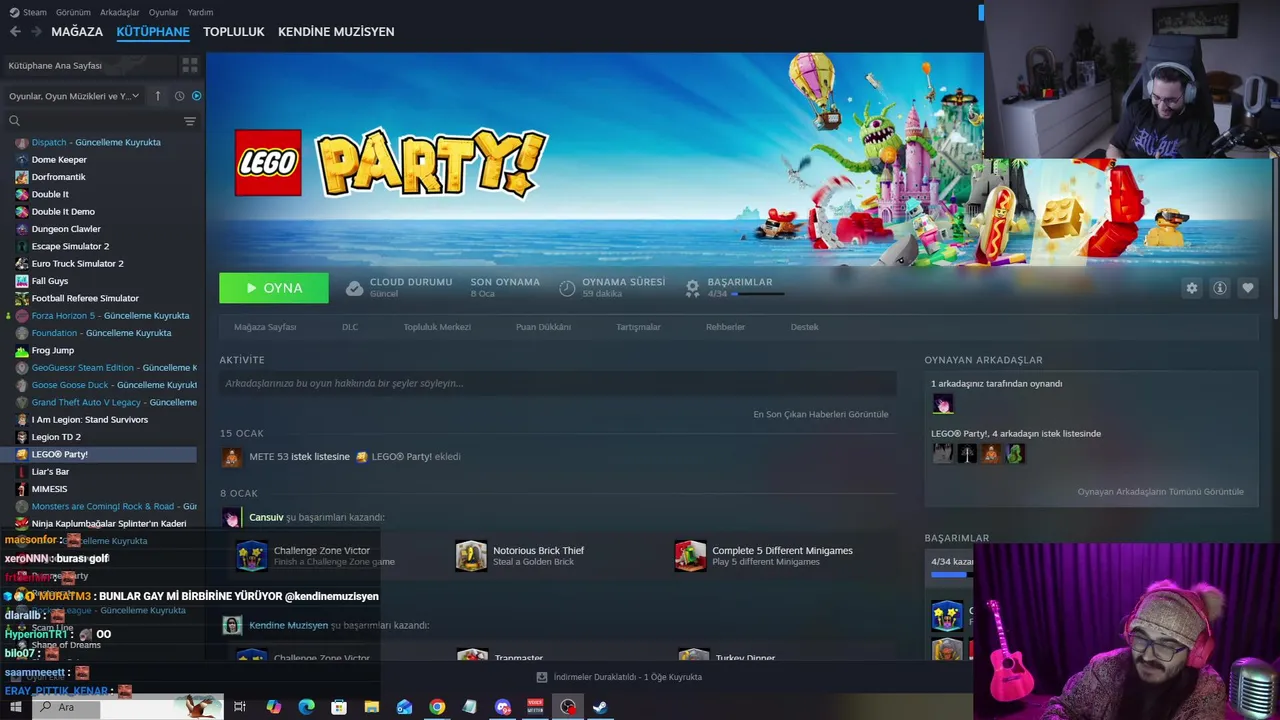Open Microsoft Store from the taskbar
This screenshot has height=720, width=1280.
point(339,707)
